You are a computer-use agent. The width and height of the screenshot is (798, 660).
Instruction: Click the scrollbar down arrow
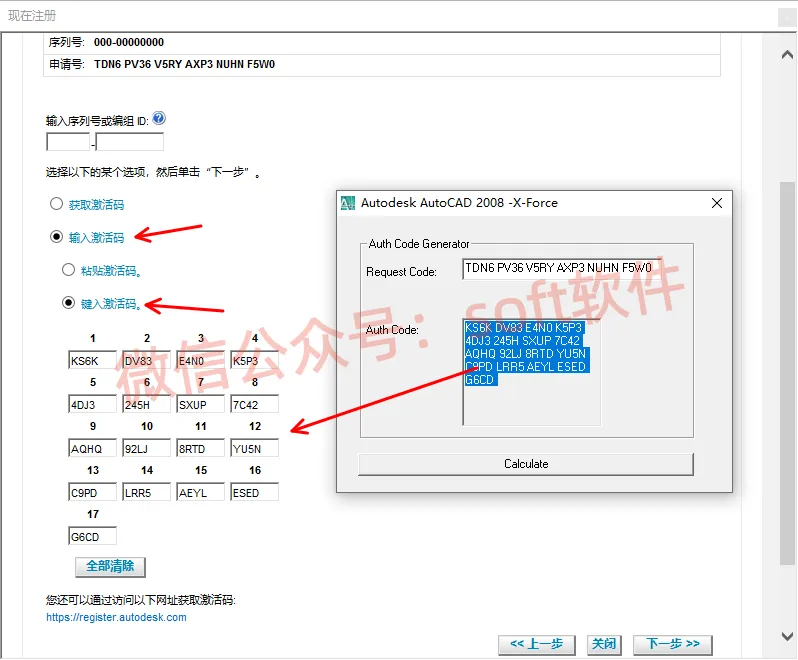pos(787,636)
